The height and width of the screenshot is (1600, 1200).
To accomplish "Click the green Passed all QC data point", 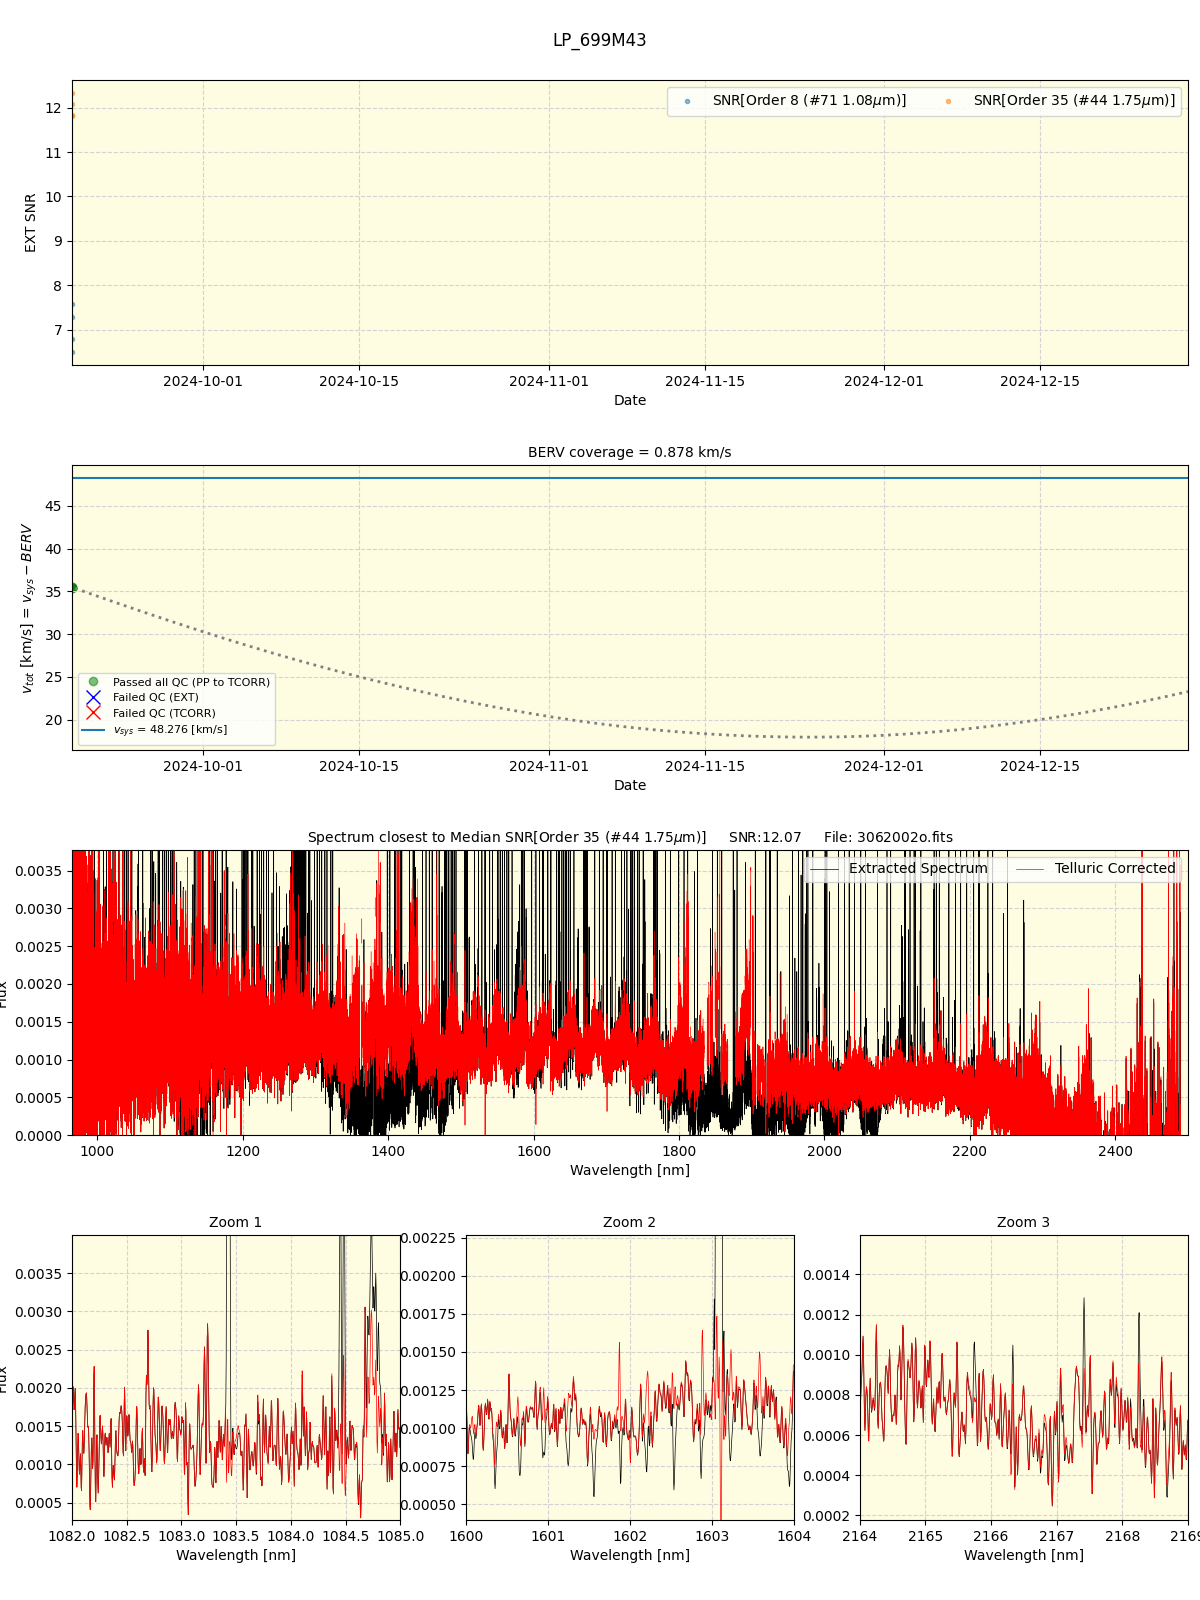I will (x=72, y=588).
